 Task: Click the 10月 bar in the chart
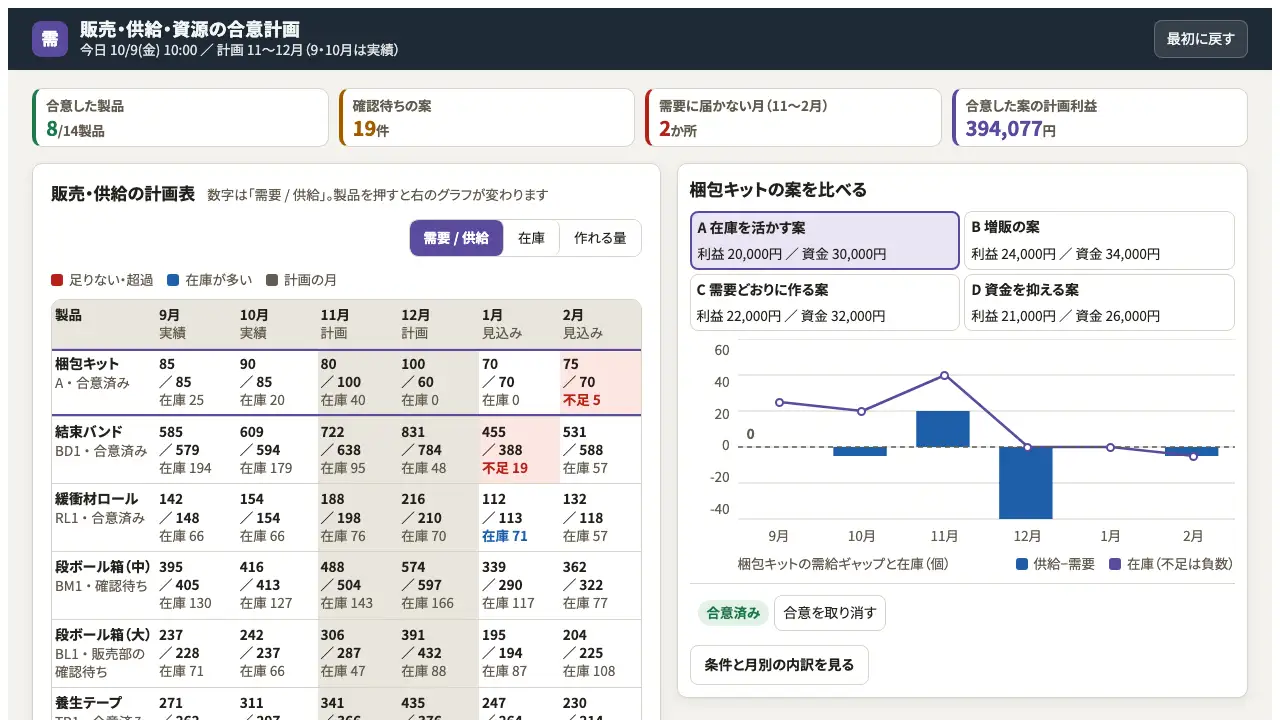tap(860, 451)
